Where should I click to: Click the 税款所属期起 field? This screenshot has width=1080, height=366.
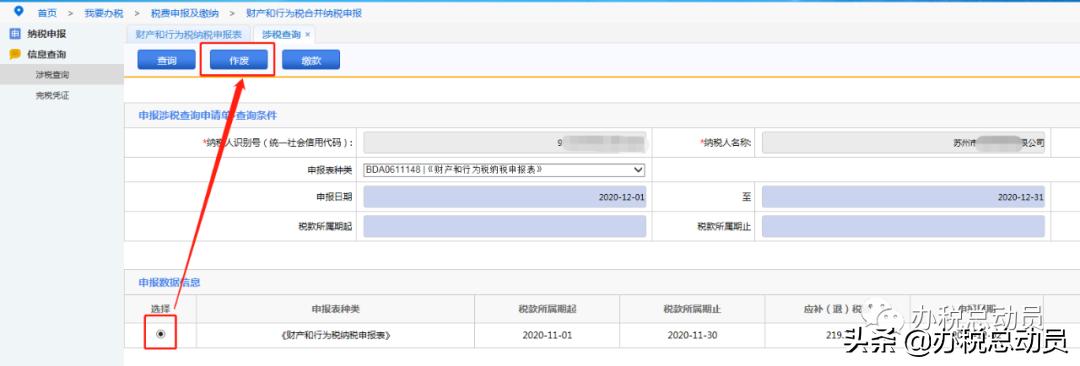click(x=505, y=226)
